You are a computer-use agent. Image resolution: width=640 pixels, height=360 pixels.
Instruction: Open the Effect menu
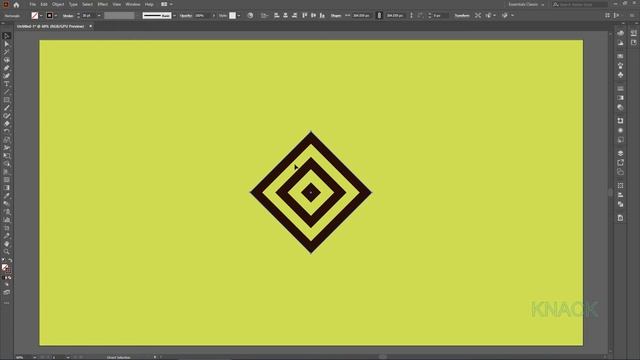point(102,4)
